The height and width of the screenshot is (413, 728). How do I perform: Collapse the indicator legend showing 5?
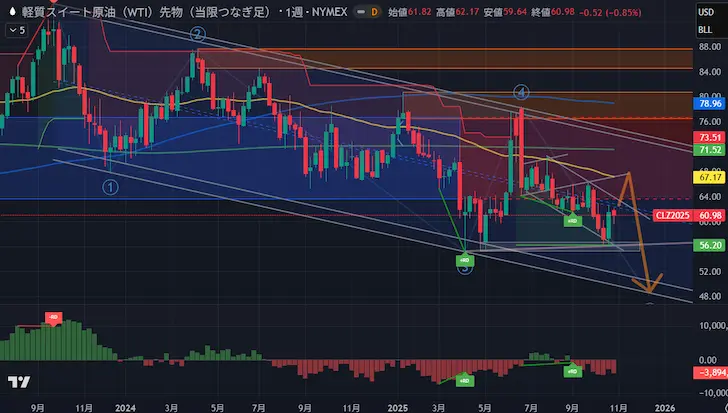pyautogui.click(x=13, y=31)
